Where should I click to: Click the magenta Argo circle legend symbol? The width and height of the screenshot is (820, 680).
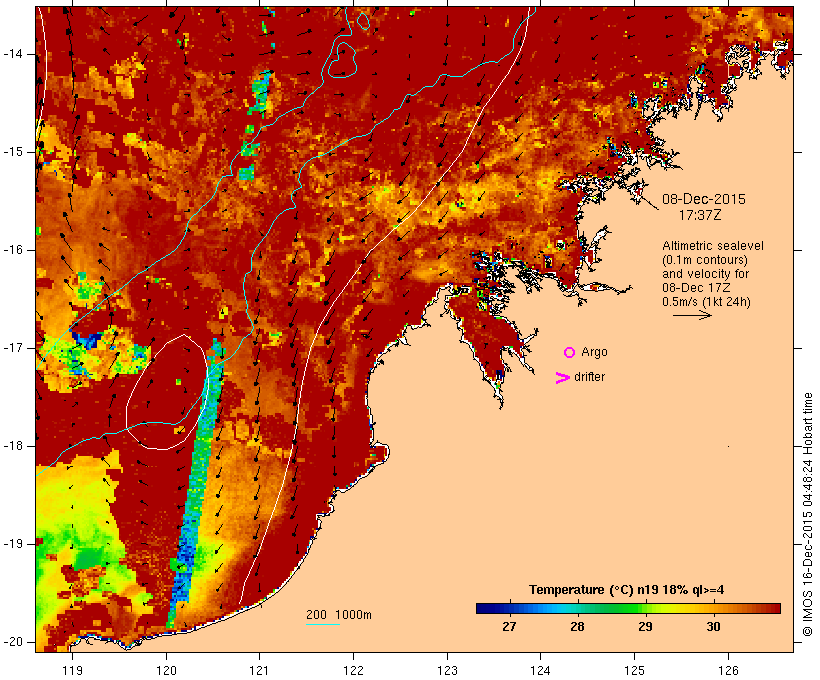pyautogui.click(x=570, y=353)
